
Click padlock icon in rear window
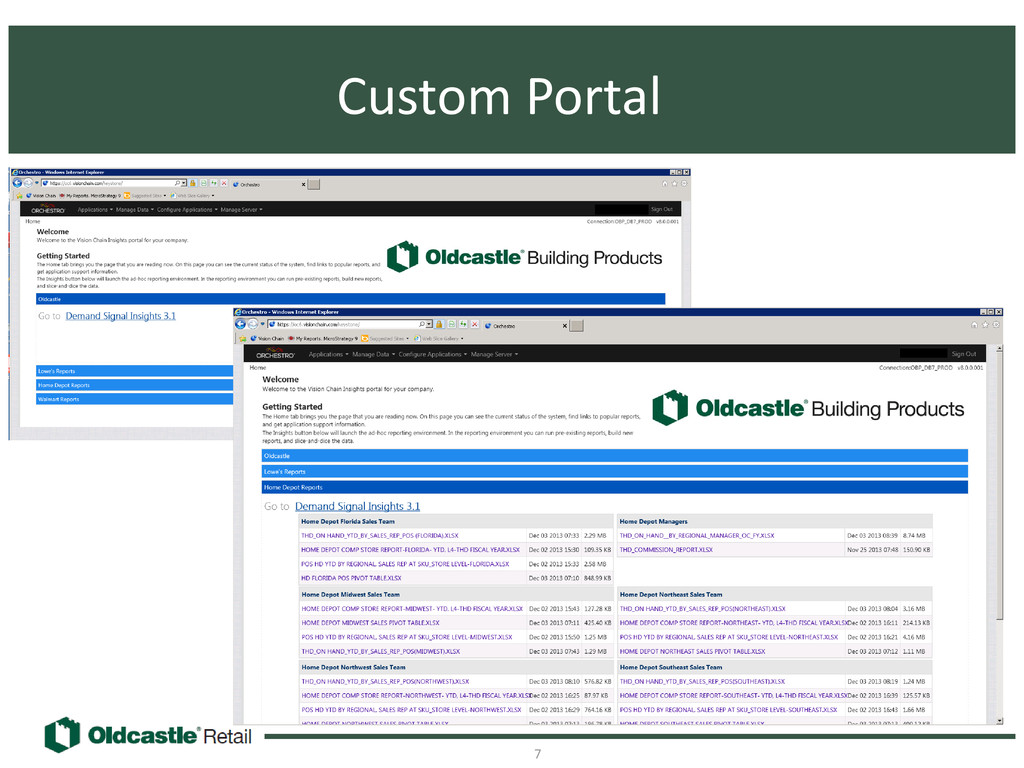click(193, 183)
